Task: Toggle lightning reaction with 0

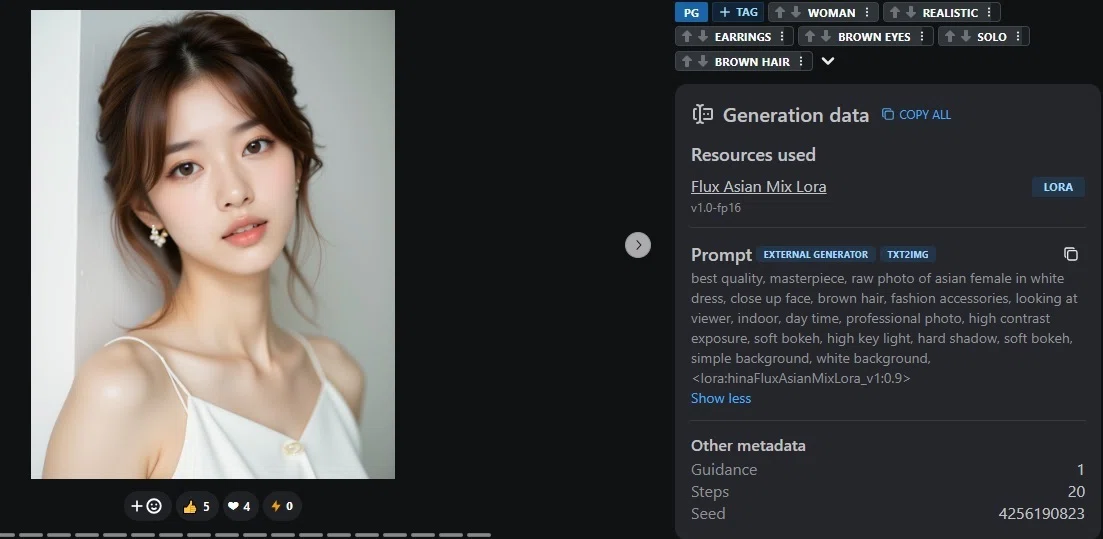Action: (282, 506)
